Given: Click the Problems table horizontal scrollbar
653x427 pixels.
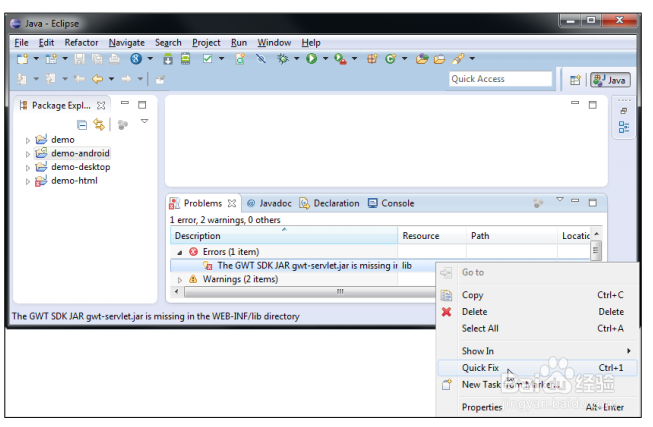Looking at the screenshot, I should pyautogui.click(x=308, y=292).
